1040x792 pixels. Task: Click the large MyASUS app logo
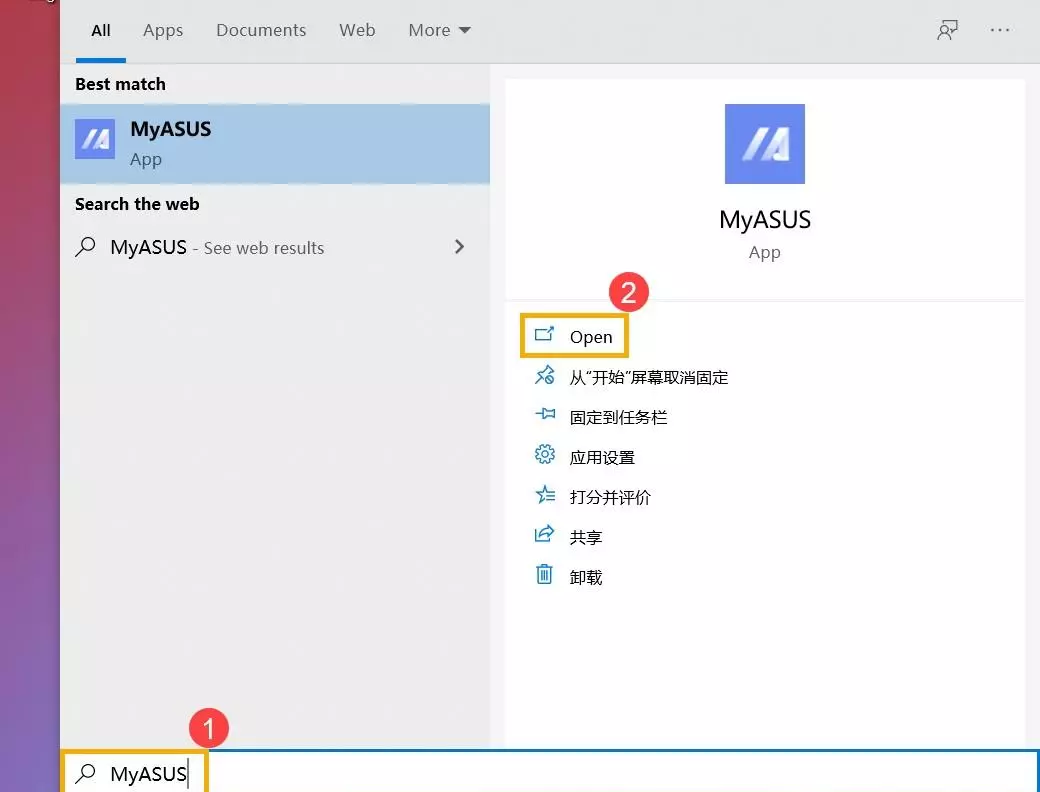click(764, 144)
